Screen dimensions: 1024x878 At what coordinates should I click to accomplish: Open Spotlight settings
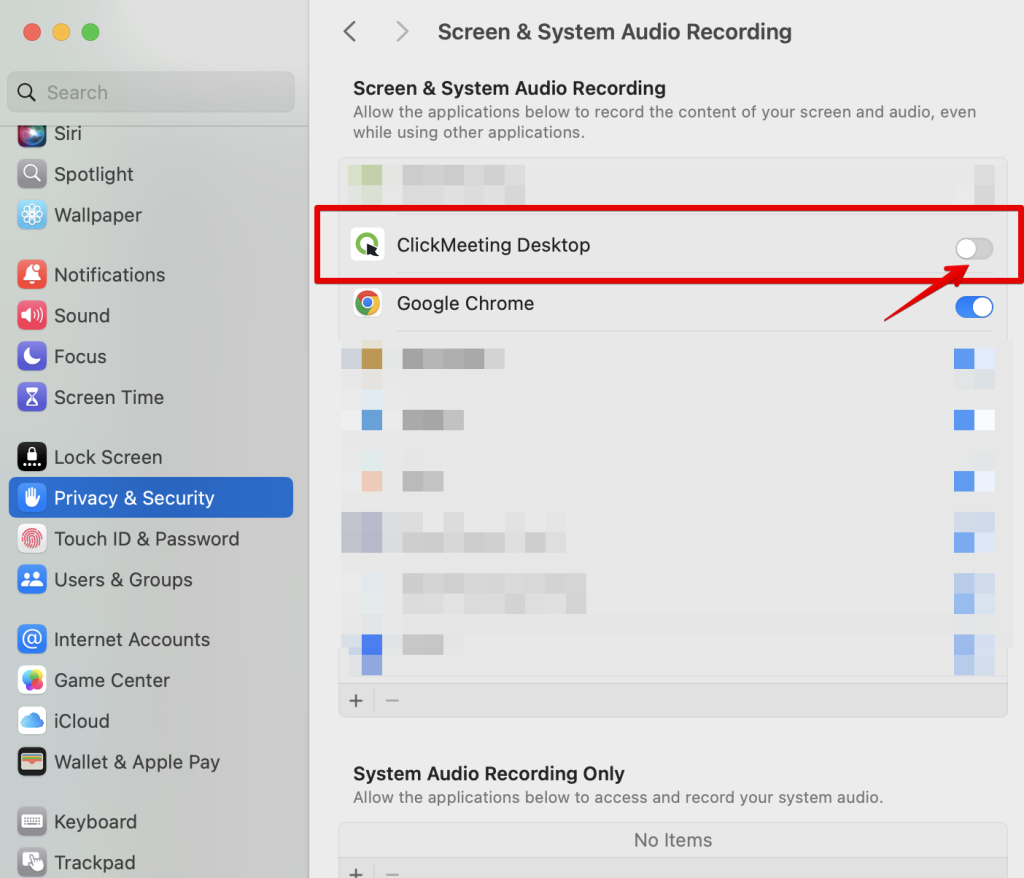click(93, 174)
